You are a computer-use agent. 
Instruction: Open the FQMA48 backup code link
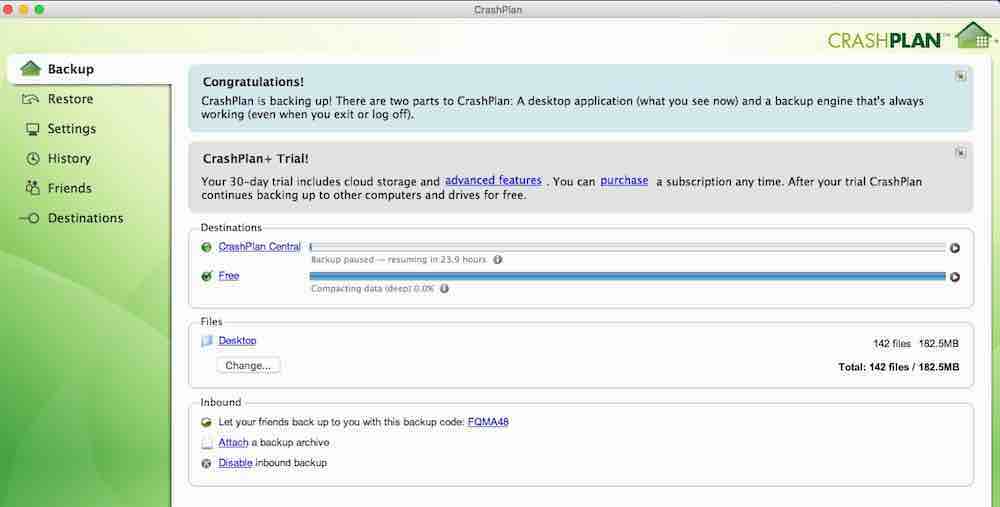(x=488, y=422)
